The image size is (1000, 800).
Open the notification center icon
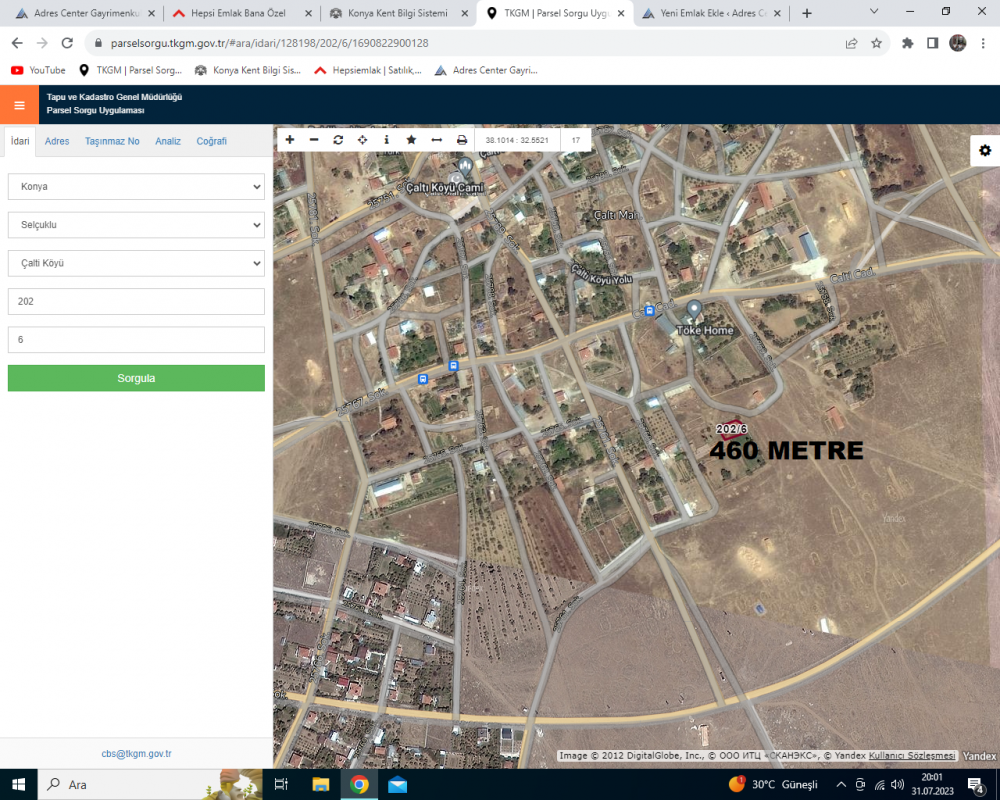pos(975,785)
